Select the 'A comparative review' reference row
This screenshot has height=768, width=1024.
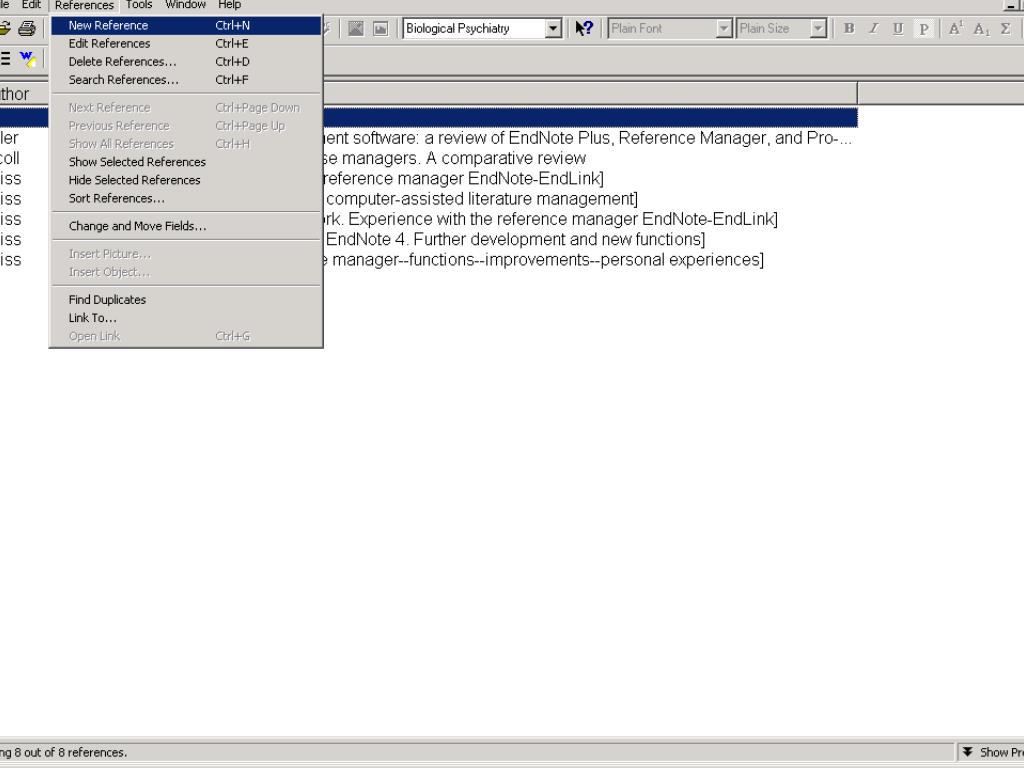point(455,158)
